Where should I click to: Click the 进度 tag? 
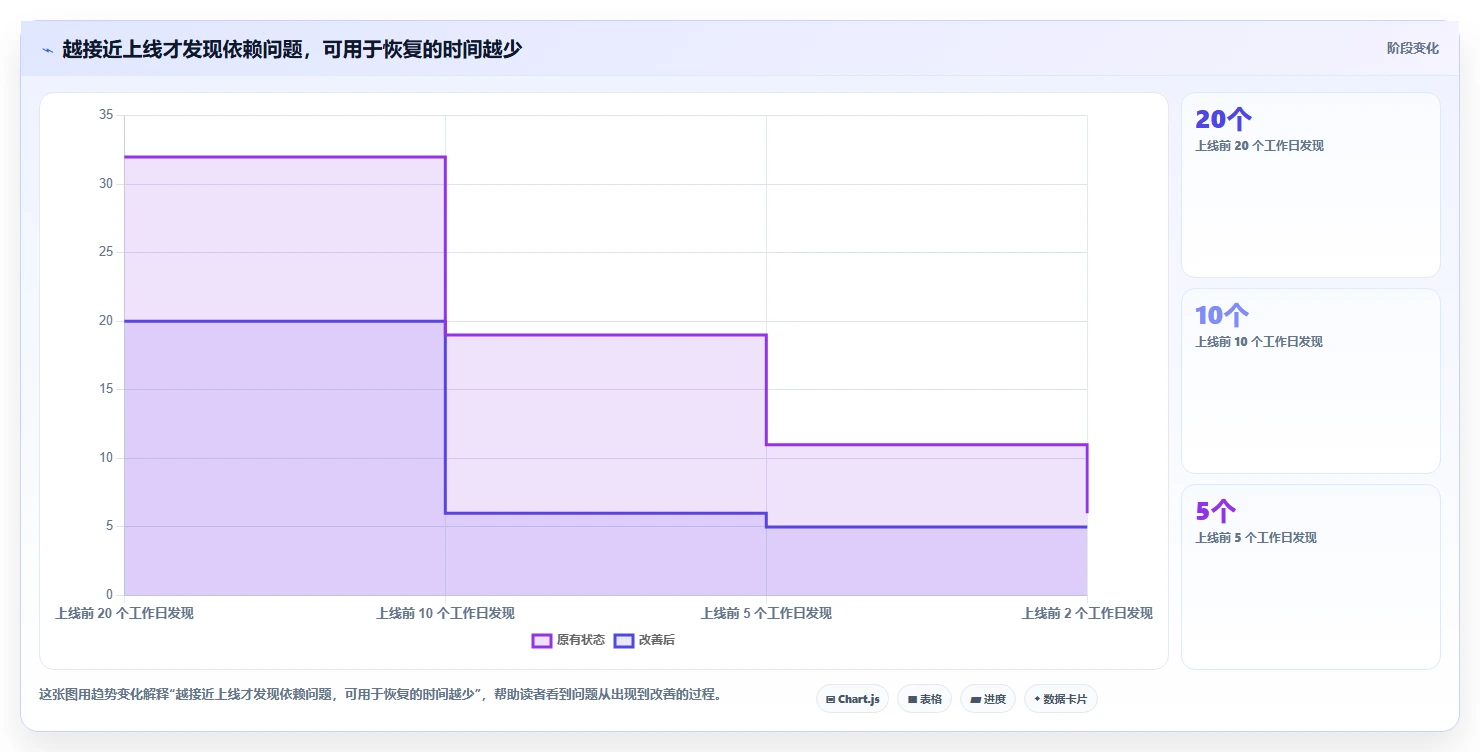coord(987,699)
